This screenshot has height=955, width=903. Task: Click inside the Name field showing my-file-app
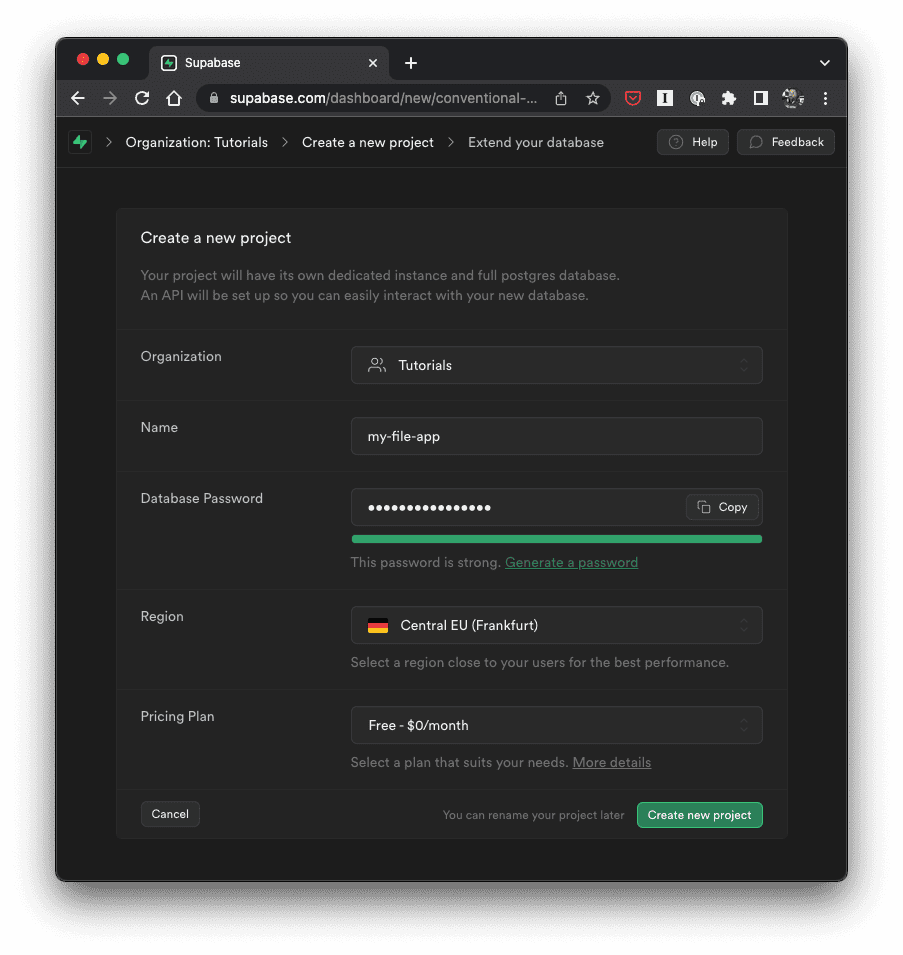click(x=556, y=436)
